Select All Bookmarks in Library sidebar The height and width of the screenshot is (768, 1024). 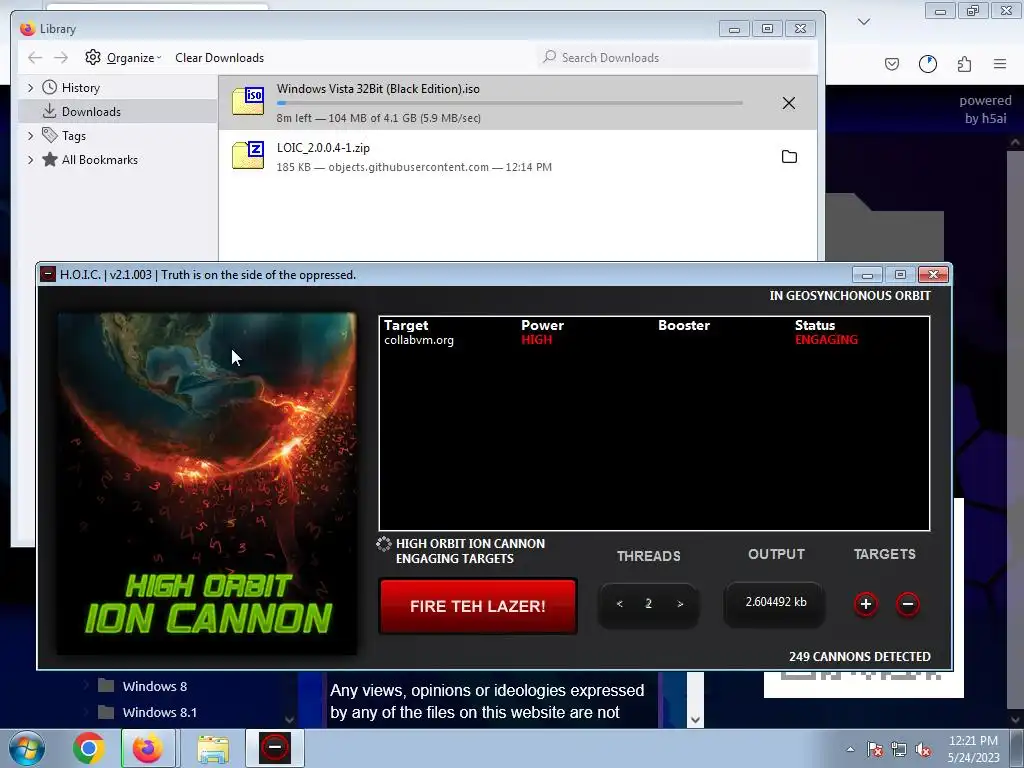coord(99,160)
